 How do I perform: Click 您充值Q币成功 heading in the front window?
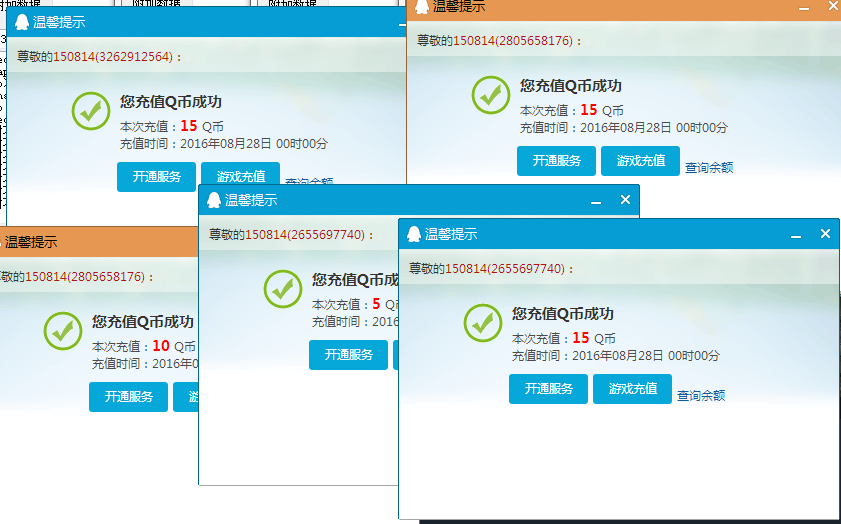[x=563, y=314]
